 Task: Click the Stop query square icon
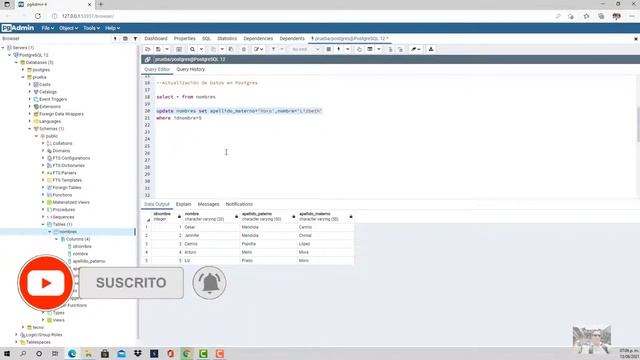329,49
